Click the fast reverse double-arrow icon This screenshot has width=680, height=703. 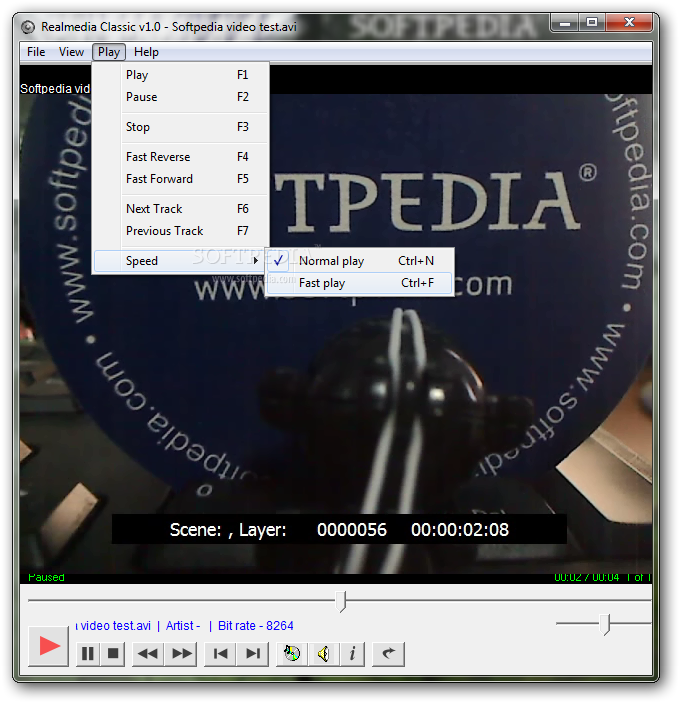148,654
